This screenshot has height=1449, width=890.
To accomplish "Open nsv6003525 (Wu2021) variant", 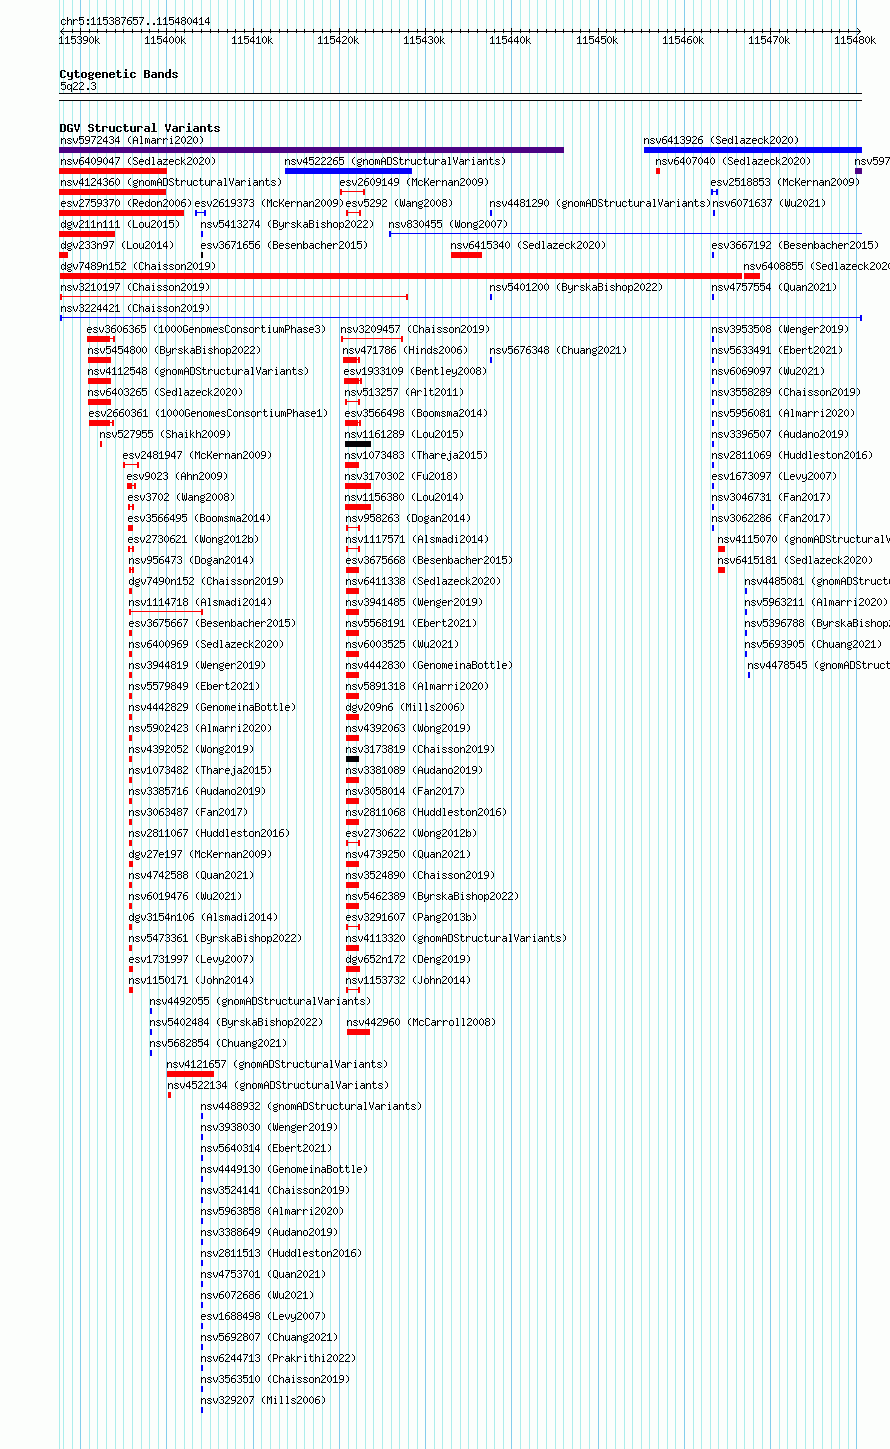I will point(402,645).
